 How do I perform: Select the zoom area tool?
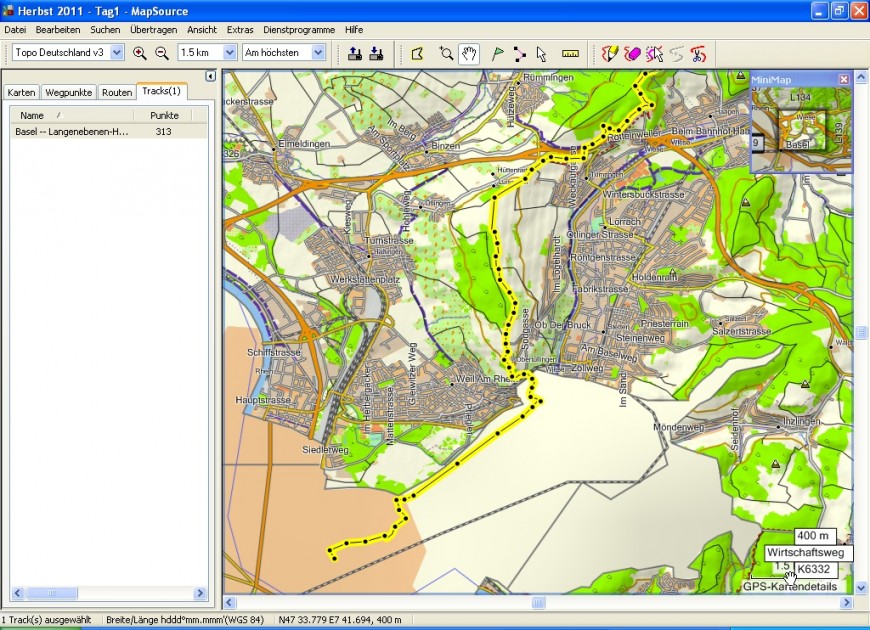[446, 53]
